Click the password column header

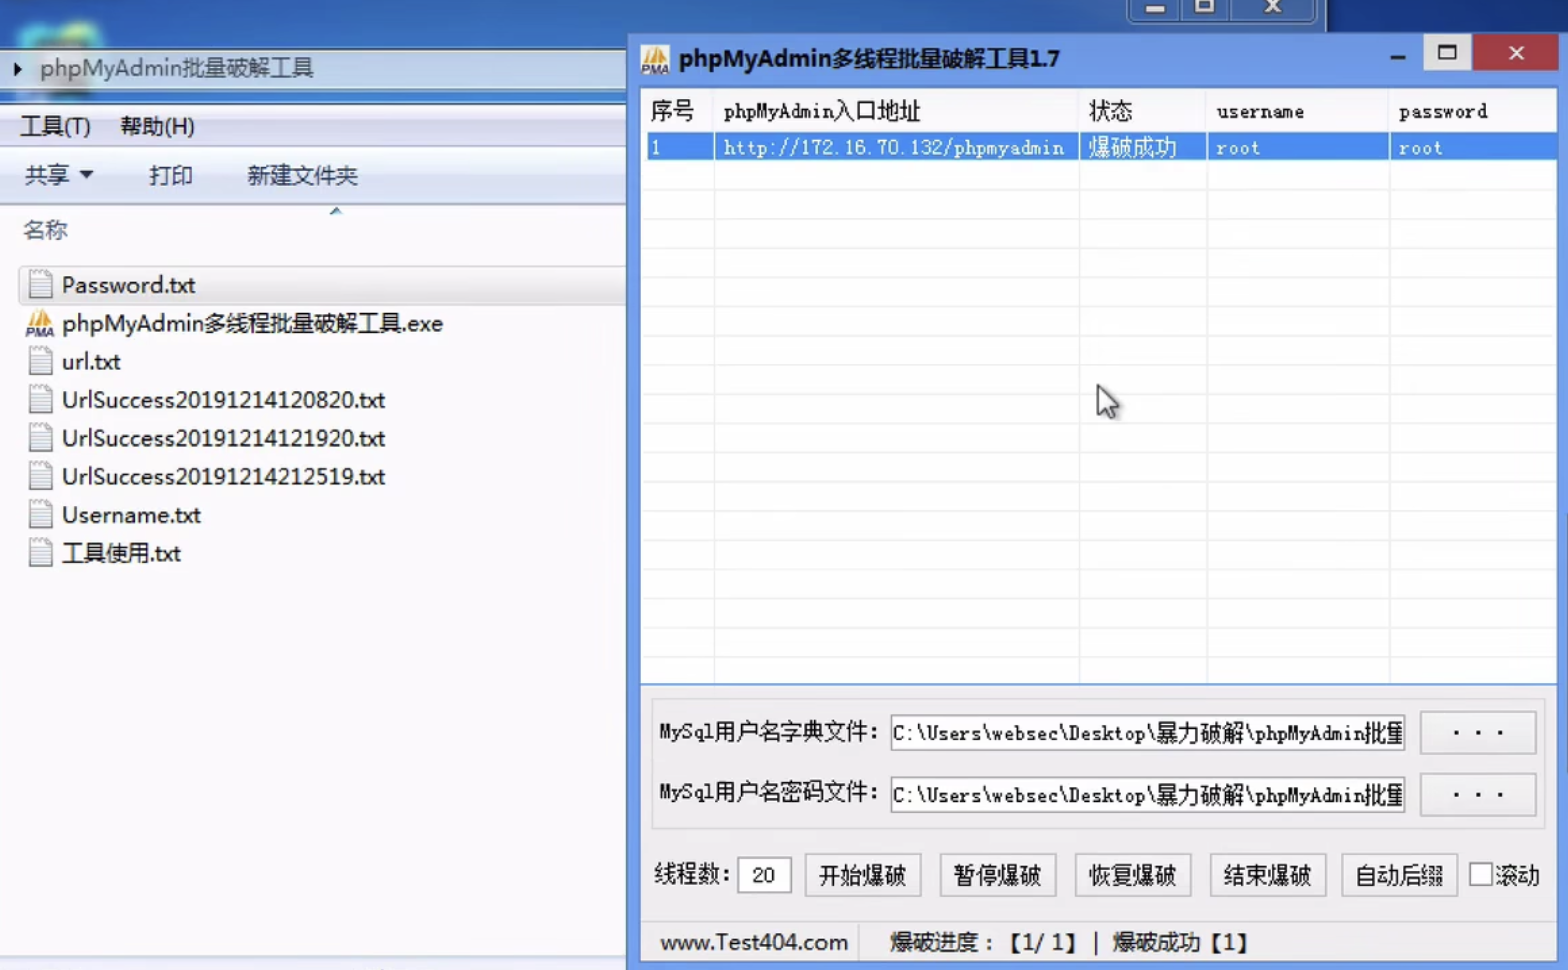[x=1473, y=111]
